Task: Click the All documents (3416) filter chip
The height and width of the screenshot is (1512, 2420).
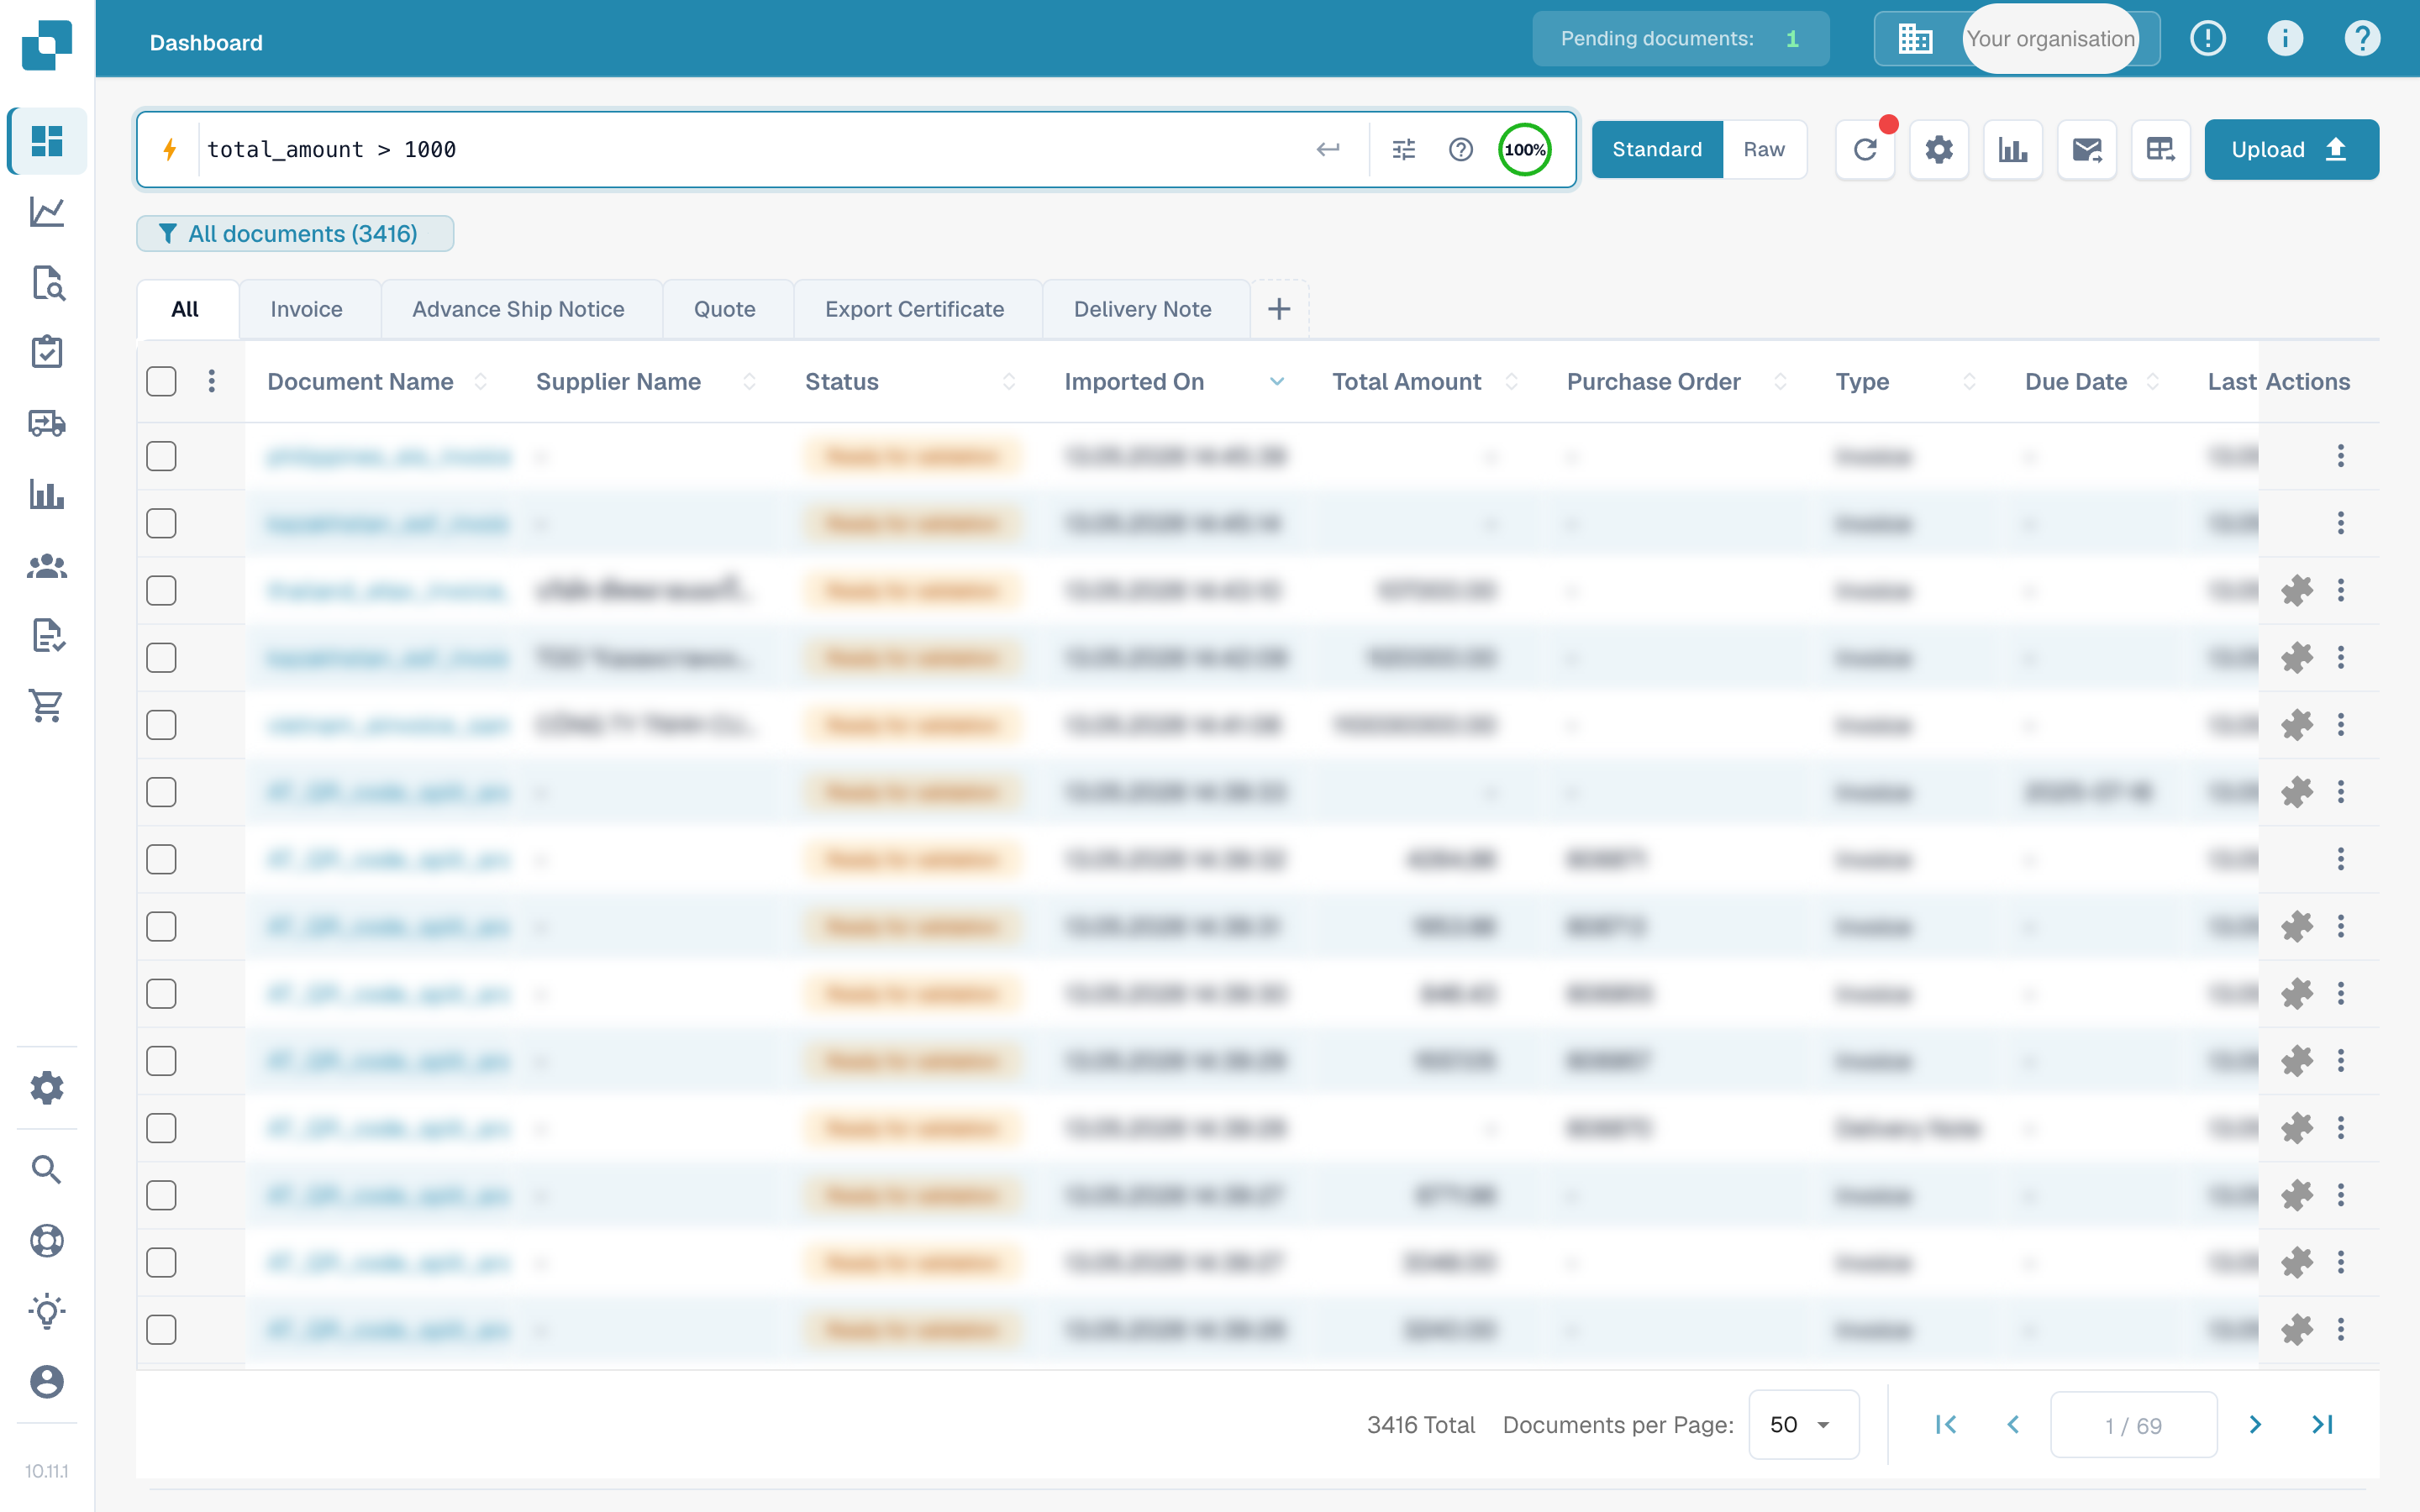Action: 295,233
